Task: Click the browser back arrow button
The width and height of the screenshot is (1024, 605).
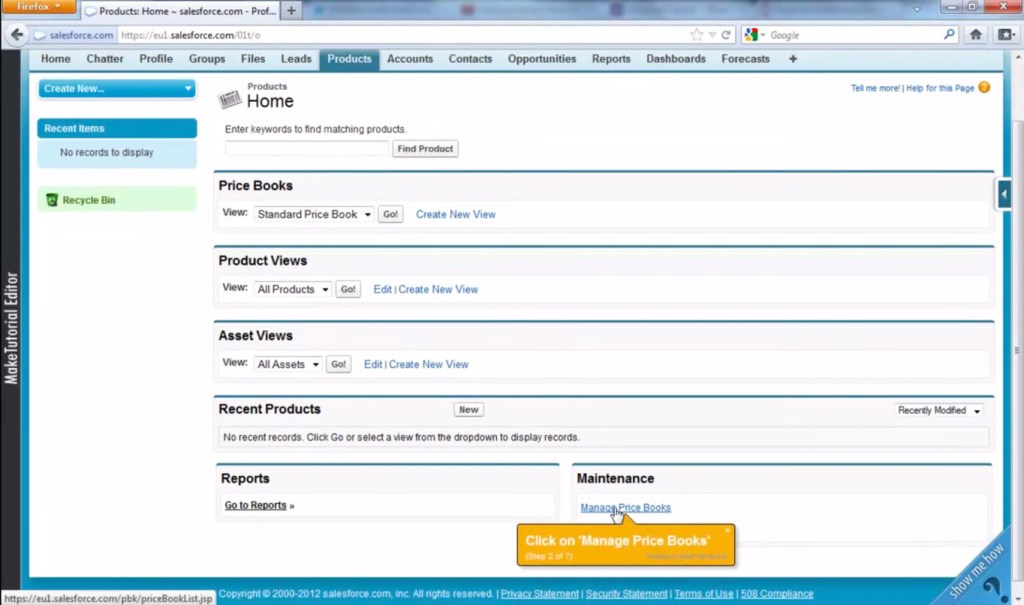Action: 17,35
